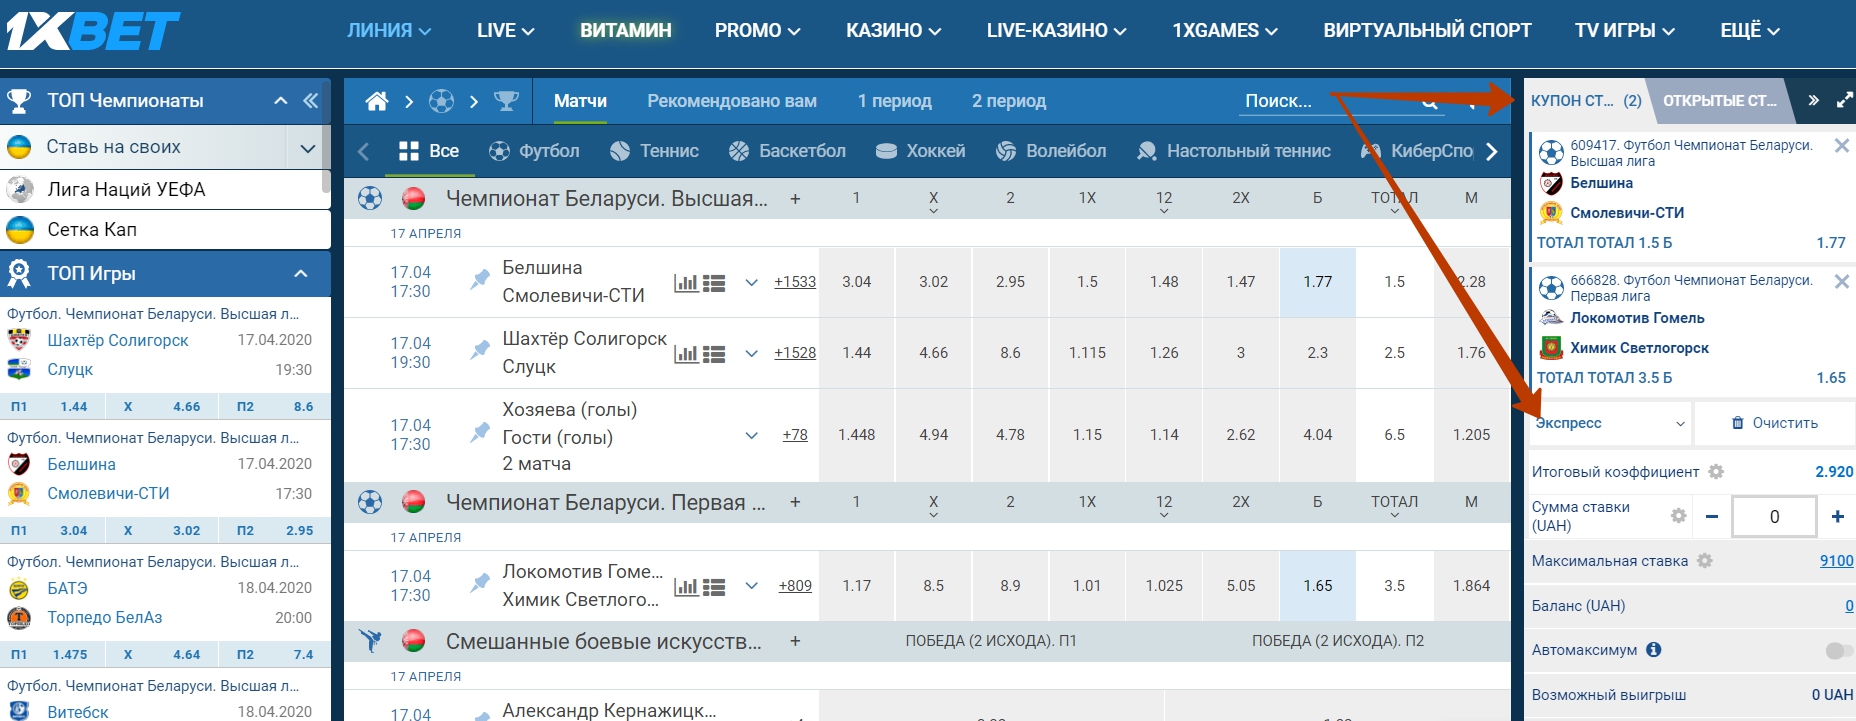This screenshot has height=721, width=1856.
Task: Switch to the Матчи tab
Action: 580,101
